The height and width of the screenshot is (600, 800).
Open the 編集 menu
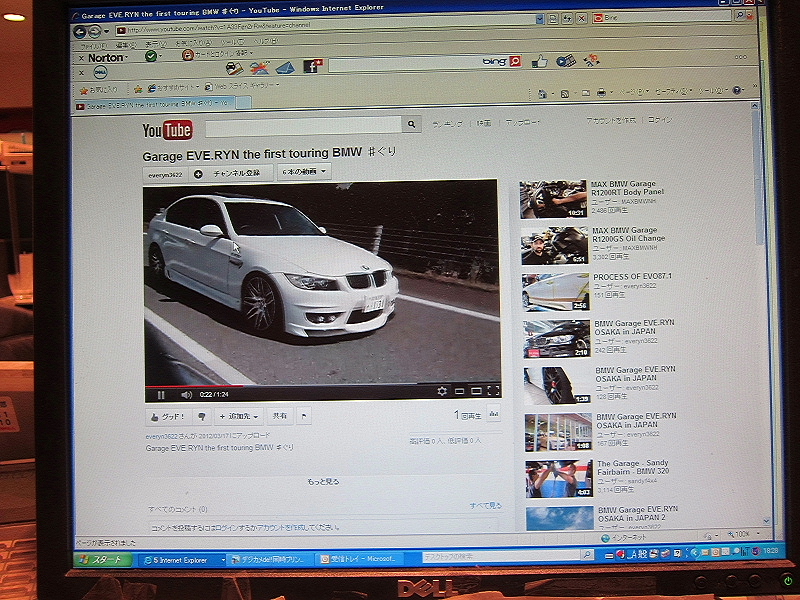click(x=126, y=45)
